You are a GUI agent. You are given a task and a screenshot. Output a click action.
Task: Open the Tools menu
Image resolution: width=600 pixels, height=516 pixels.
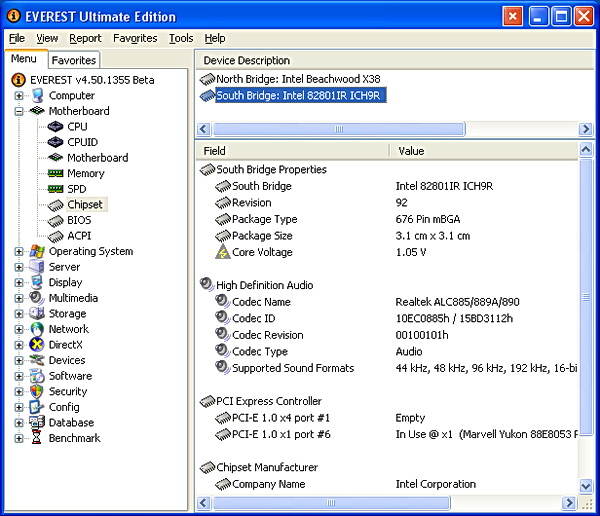point(181,38)
